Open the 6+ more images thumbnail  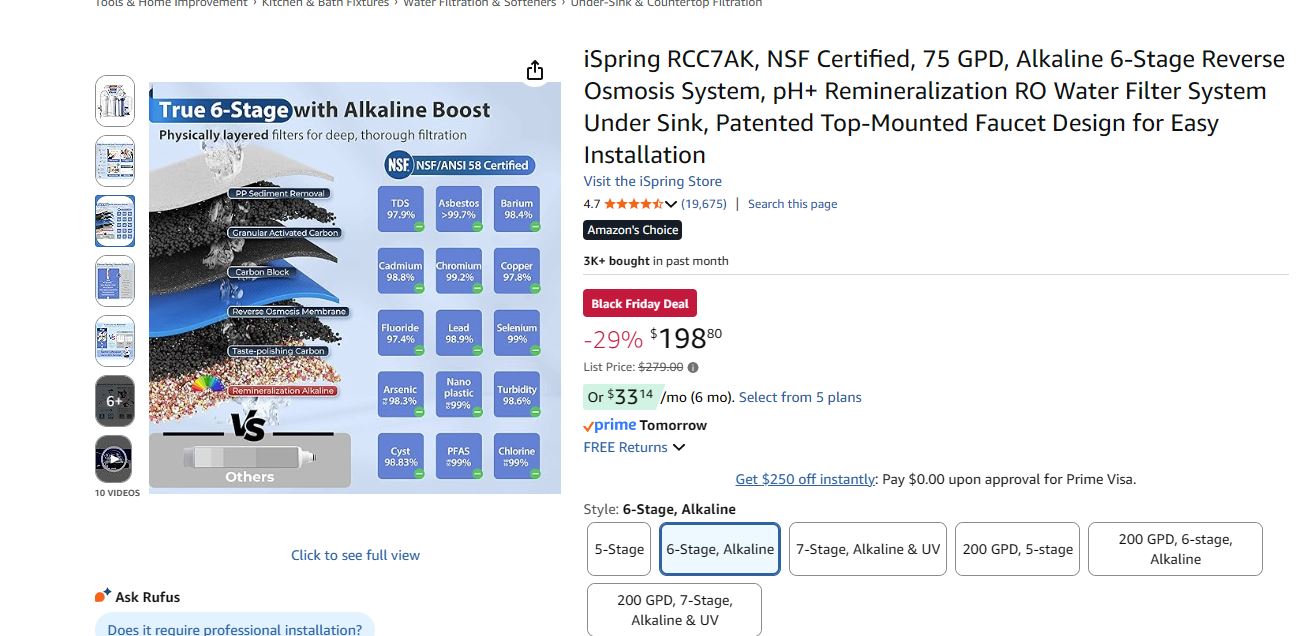tap(114, 401)
